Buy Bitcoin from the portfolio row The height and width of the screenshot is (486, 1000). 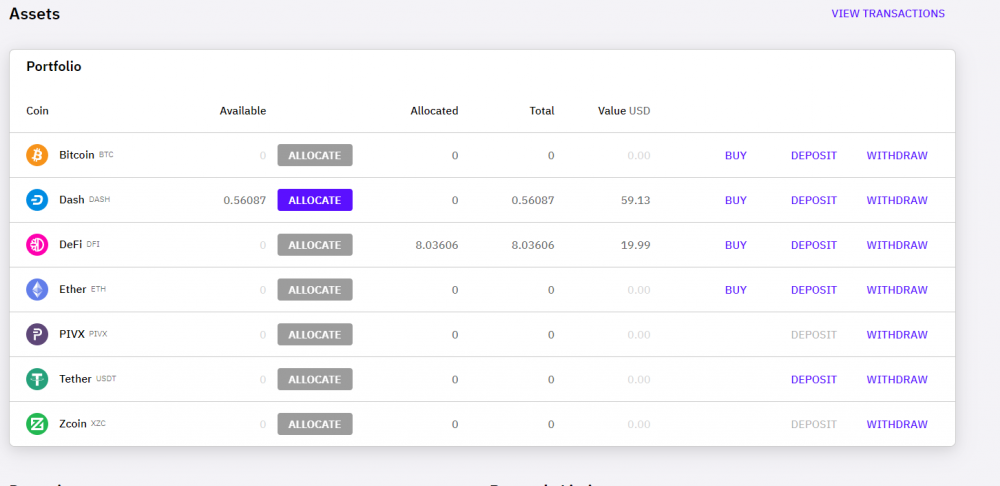point(735,156)
